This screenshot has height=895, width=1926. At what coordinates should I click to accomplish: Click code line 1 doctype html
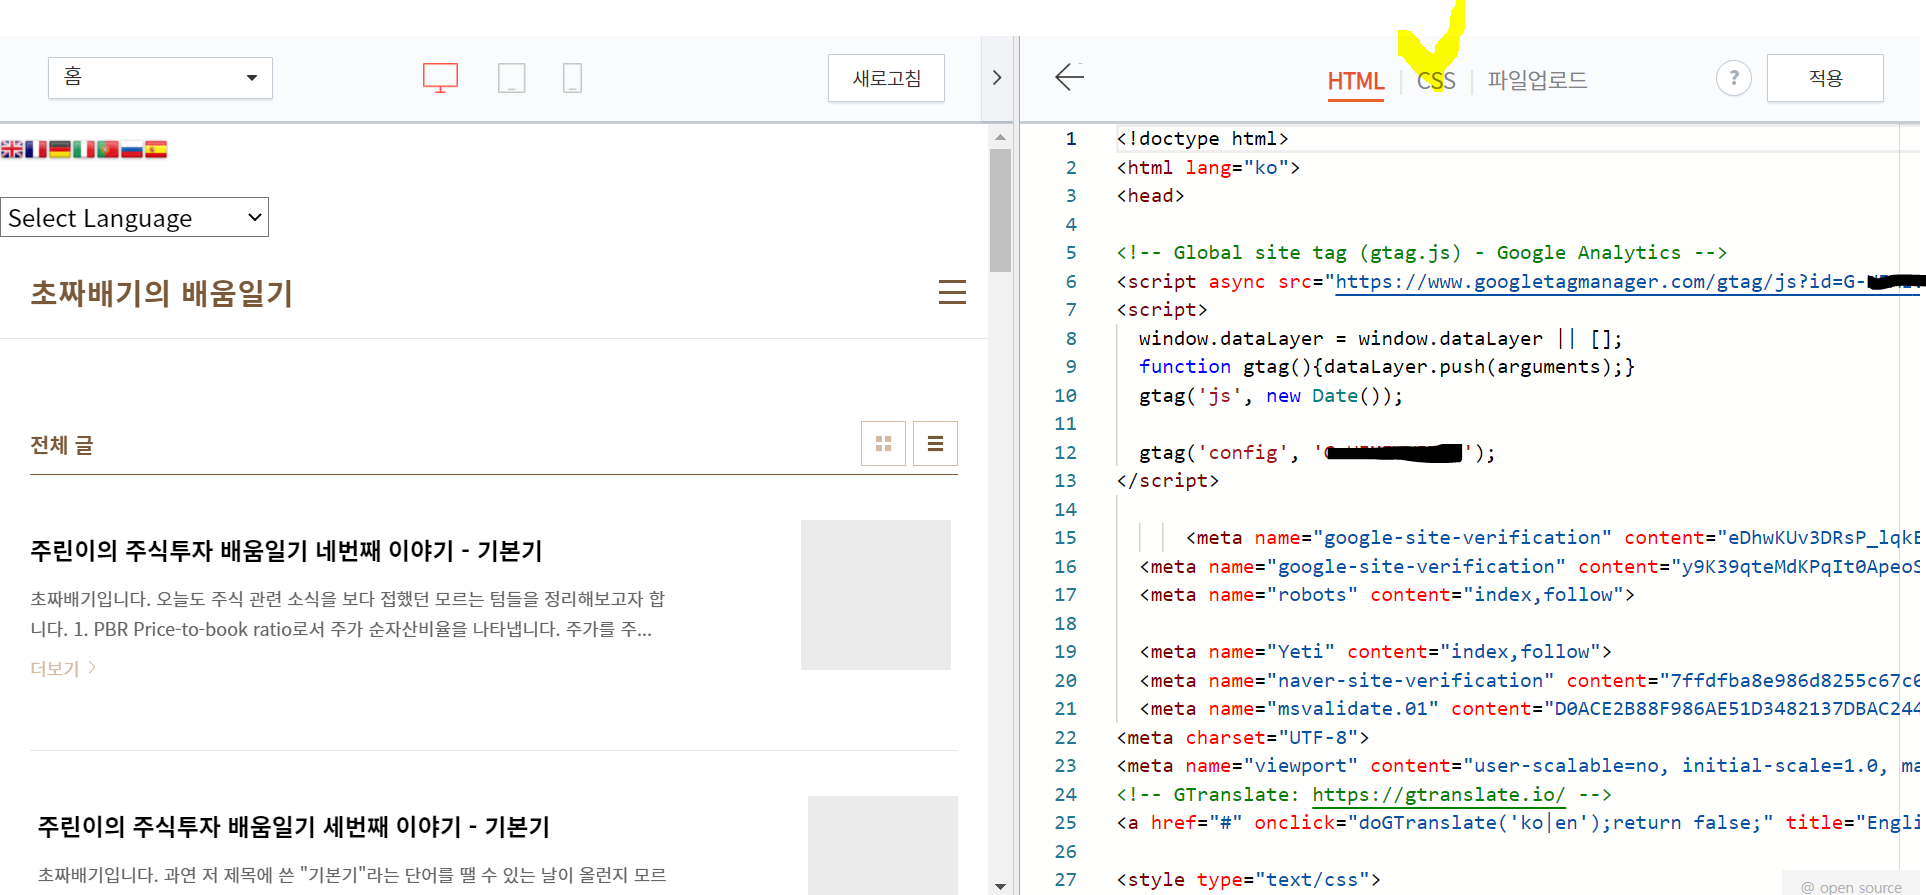pyautogui.click(x=1202, y=139)
